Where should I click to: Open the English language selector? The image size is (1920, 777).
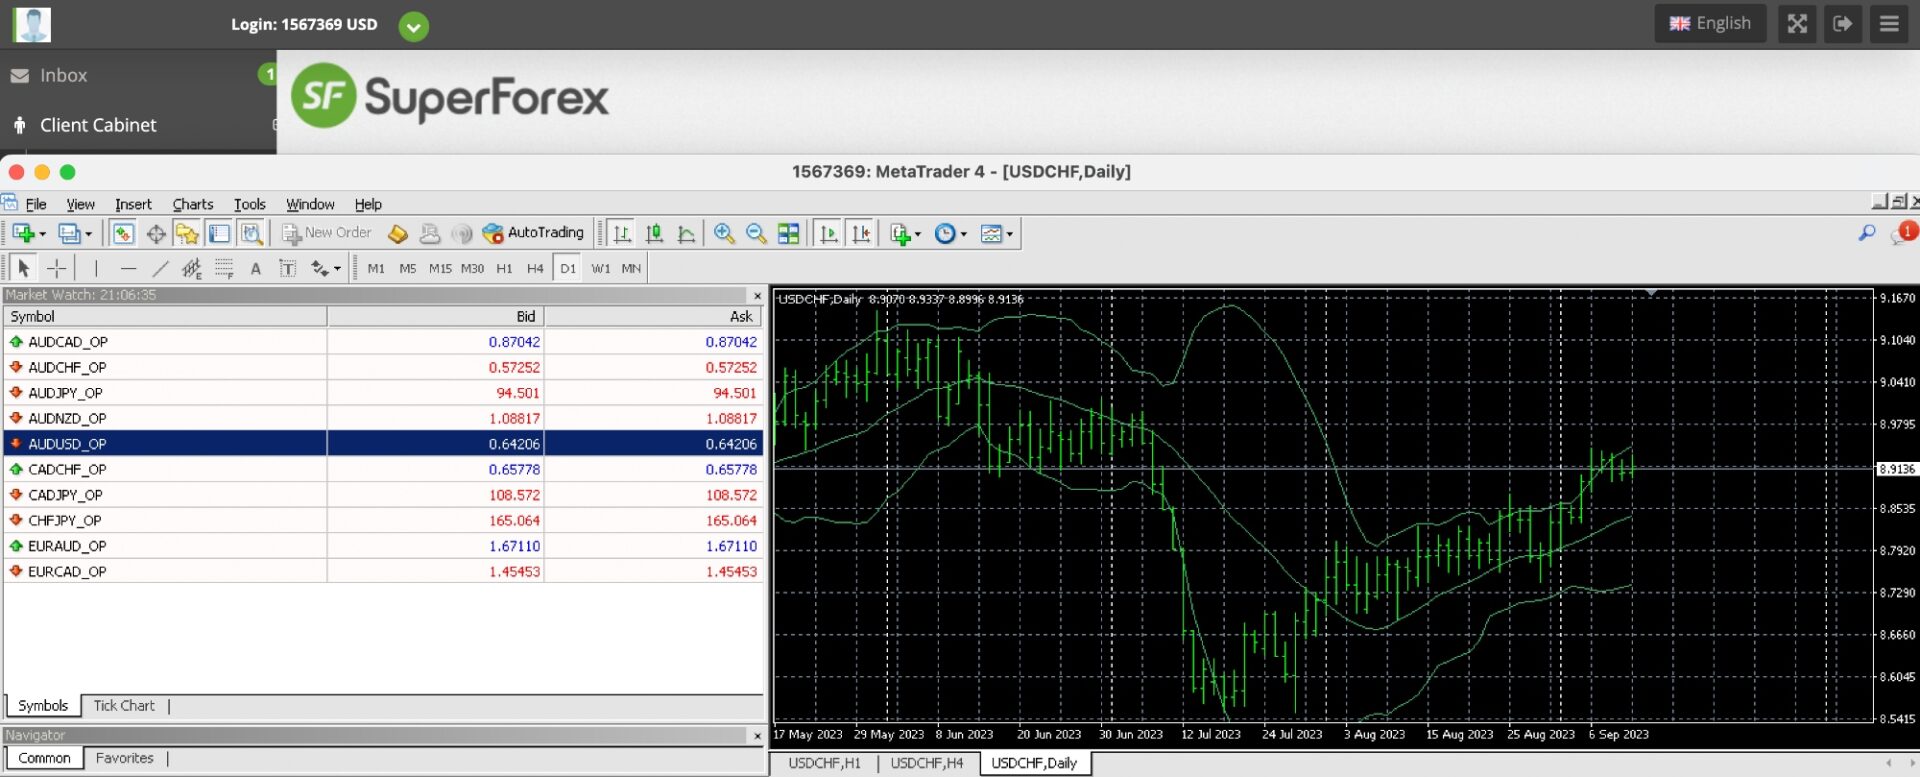(x=1710, y=23)
